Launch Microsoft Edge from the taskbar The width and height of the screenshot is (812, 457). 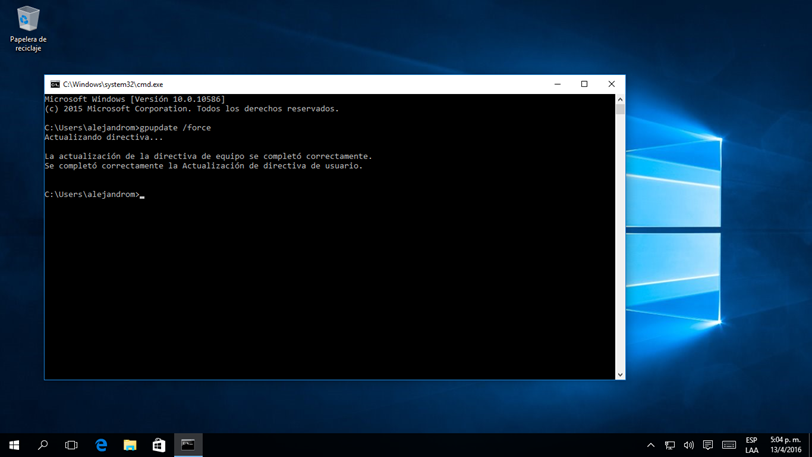point(101,445)
